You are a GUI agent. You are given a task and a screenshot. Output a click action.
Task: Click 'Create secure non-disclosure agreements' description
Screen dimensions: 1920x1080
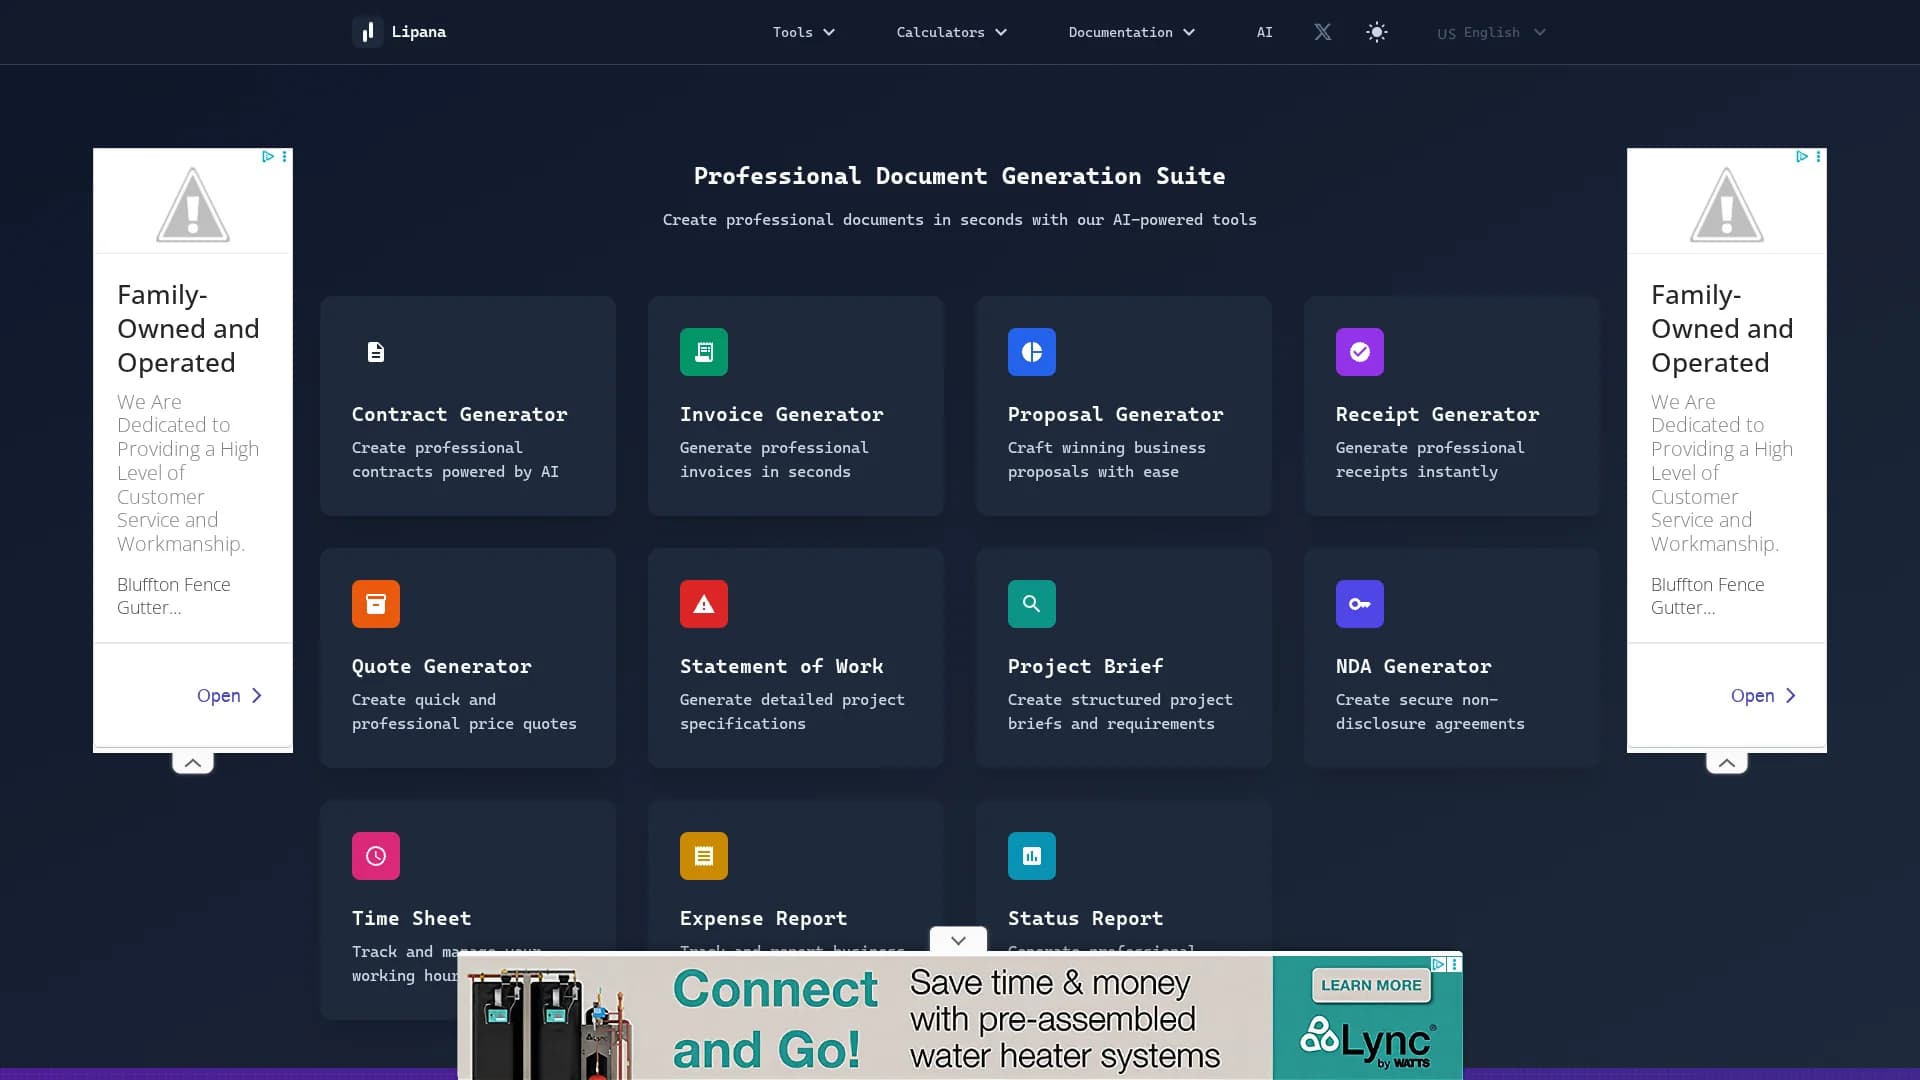(x=1430, y=712)
